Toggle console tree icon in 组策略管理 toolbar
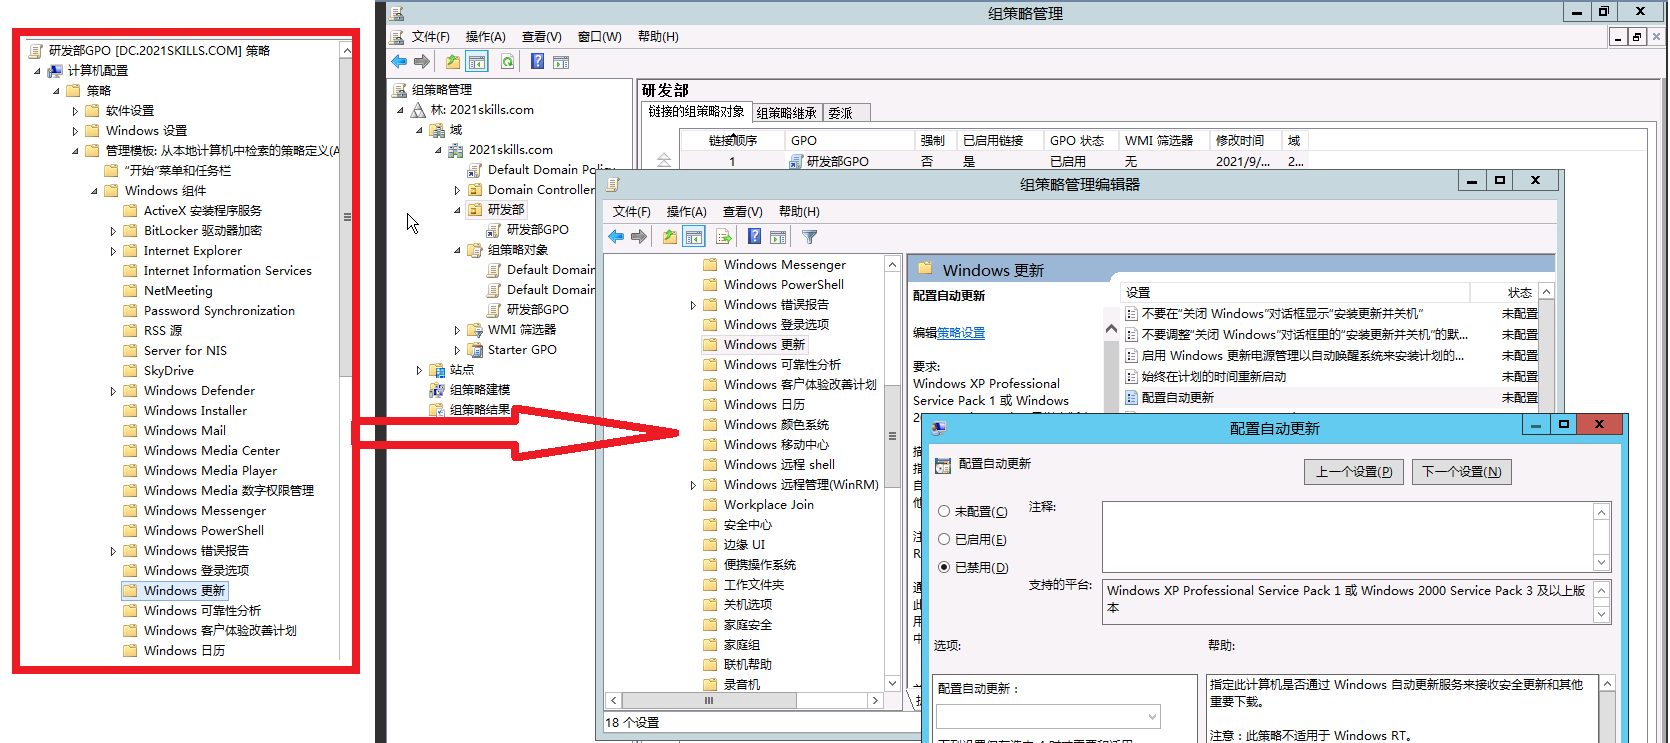The width and height of the screenshot is (1670, 743). click(477, 62)
